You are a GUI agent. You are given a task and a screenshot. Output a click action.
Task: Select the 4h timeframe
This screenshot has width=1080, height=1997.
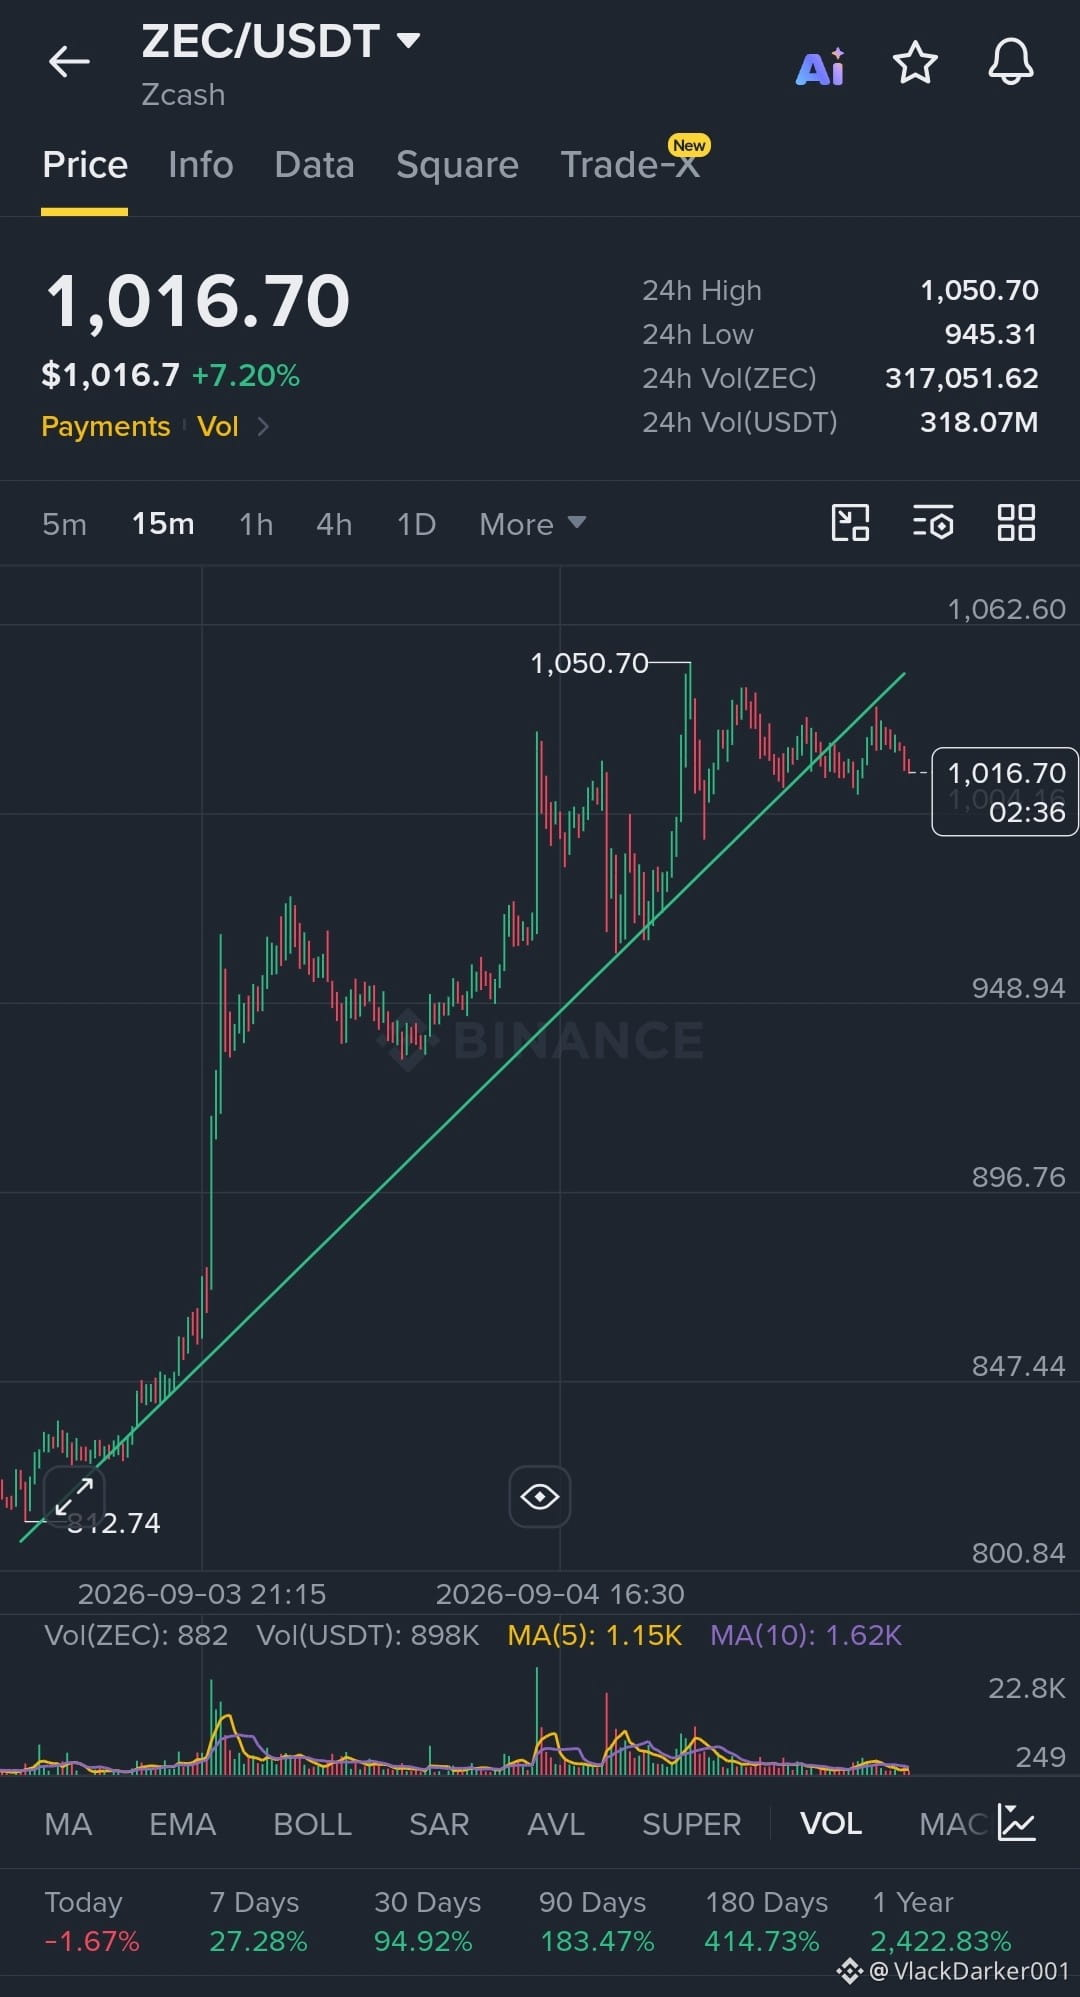(x=334, y=524)
